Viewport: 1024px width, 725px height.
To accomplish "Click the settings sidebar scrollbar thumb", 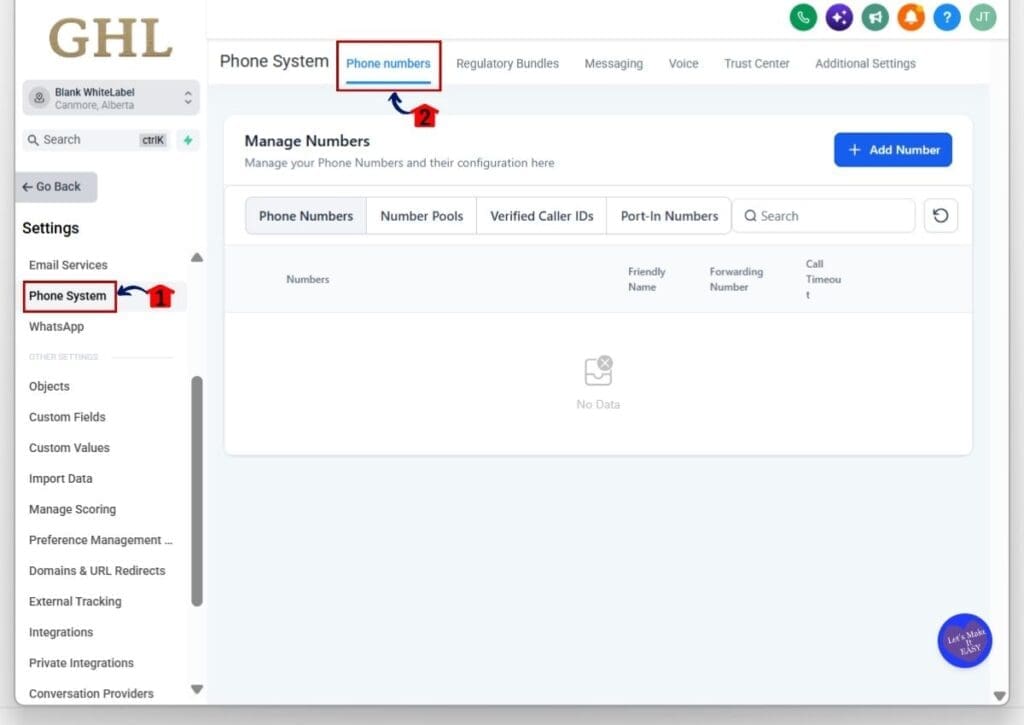I will pyautogui.click(x=197, y=491).
